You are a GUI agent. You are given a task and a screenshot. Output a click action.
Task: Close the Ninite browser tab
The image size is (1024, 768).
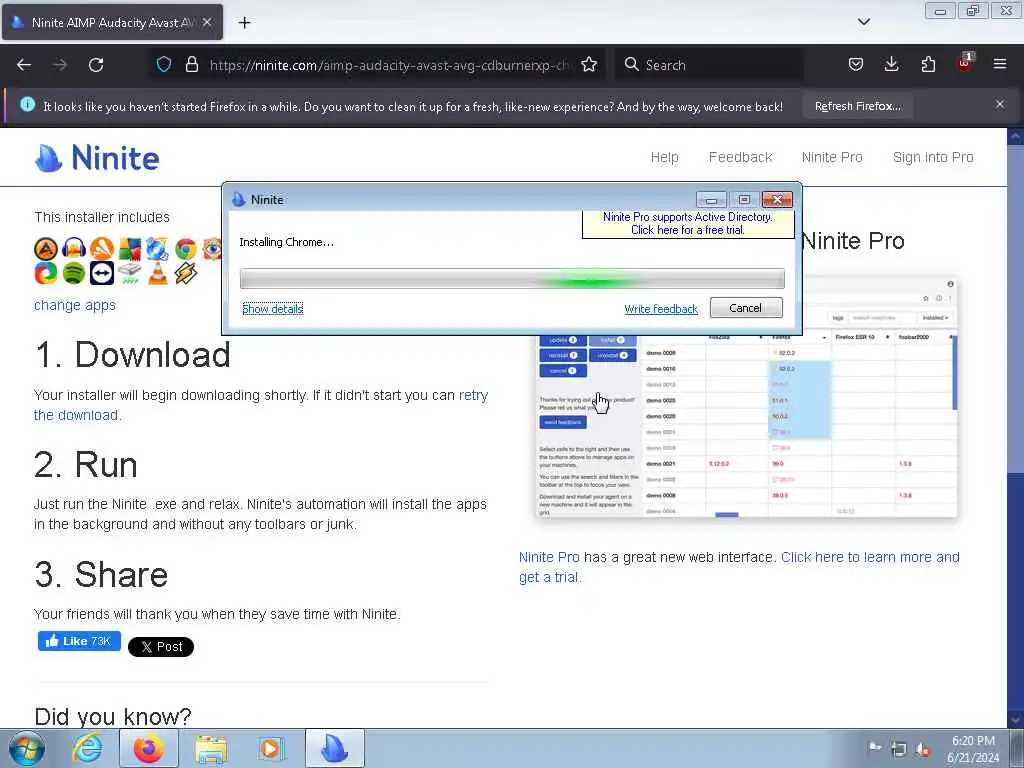click(207, 22)
